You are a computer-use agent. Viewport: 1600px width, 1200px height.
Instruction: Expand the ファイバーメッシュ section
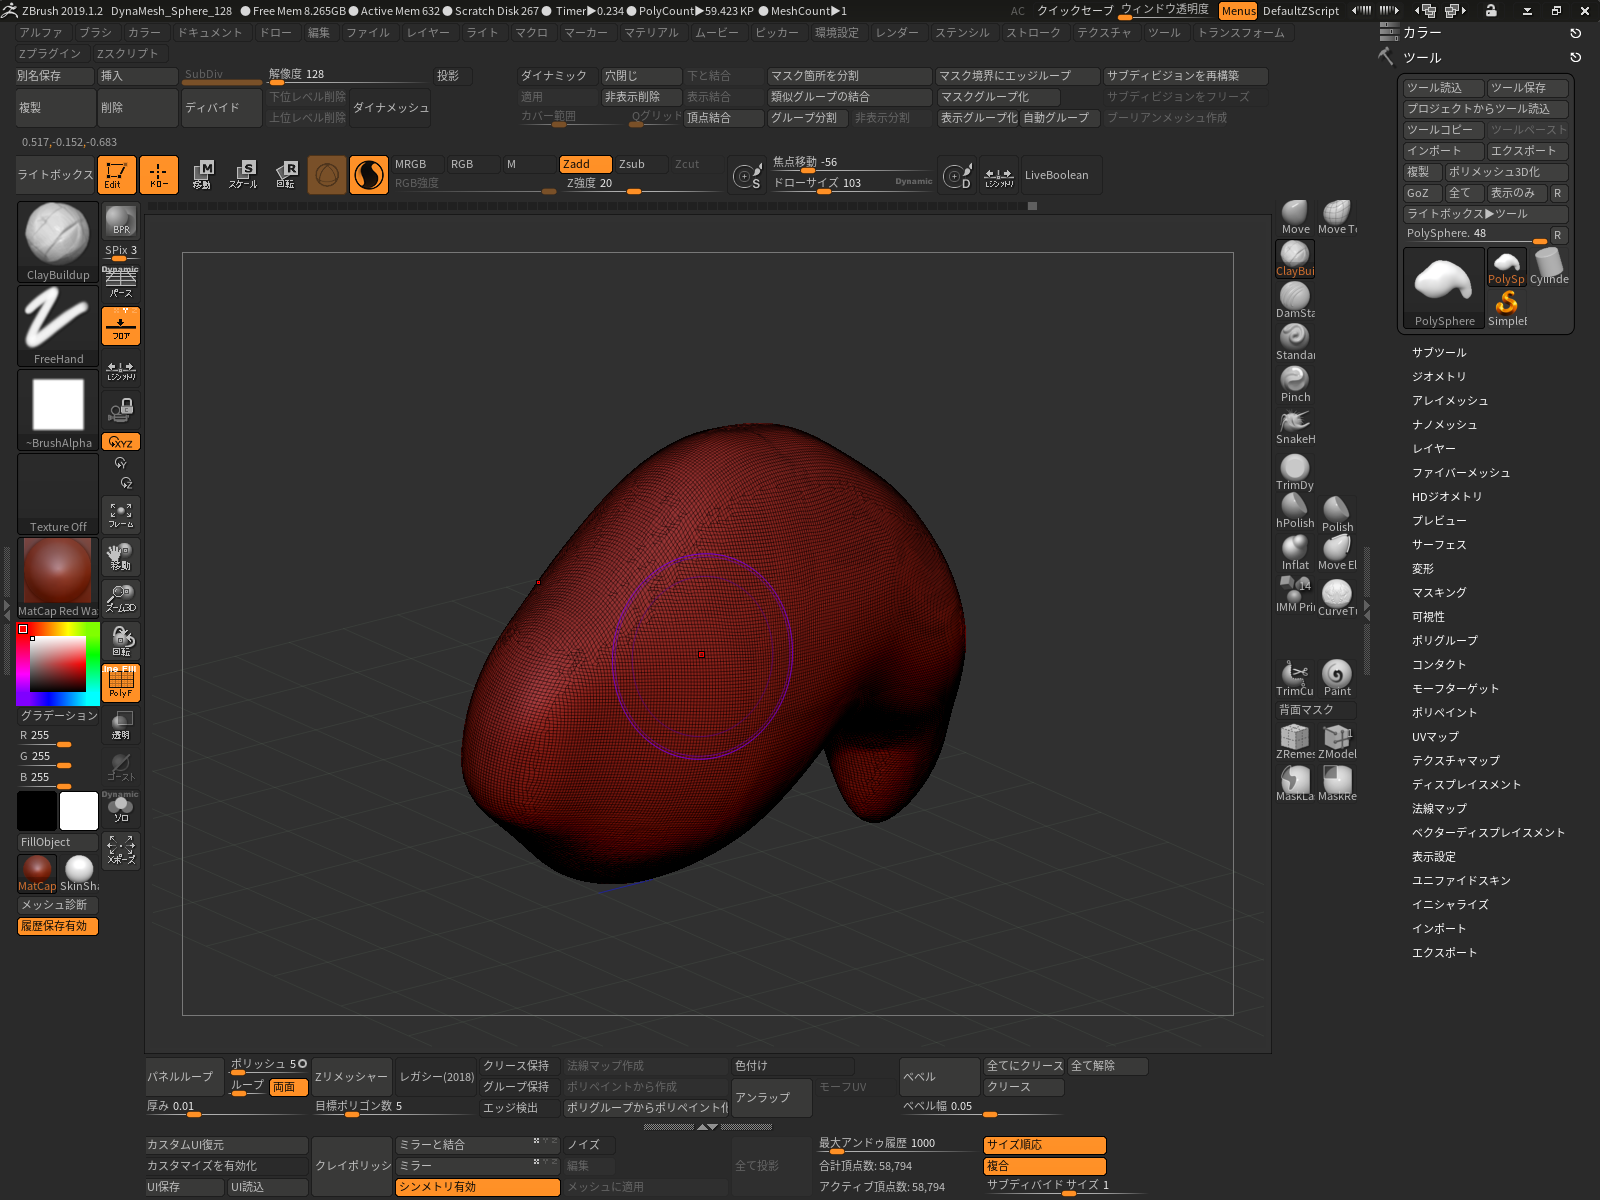pyautogui.click(x=1461, y=473)
